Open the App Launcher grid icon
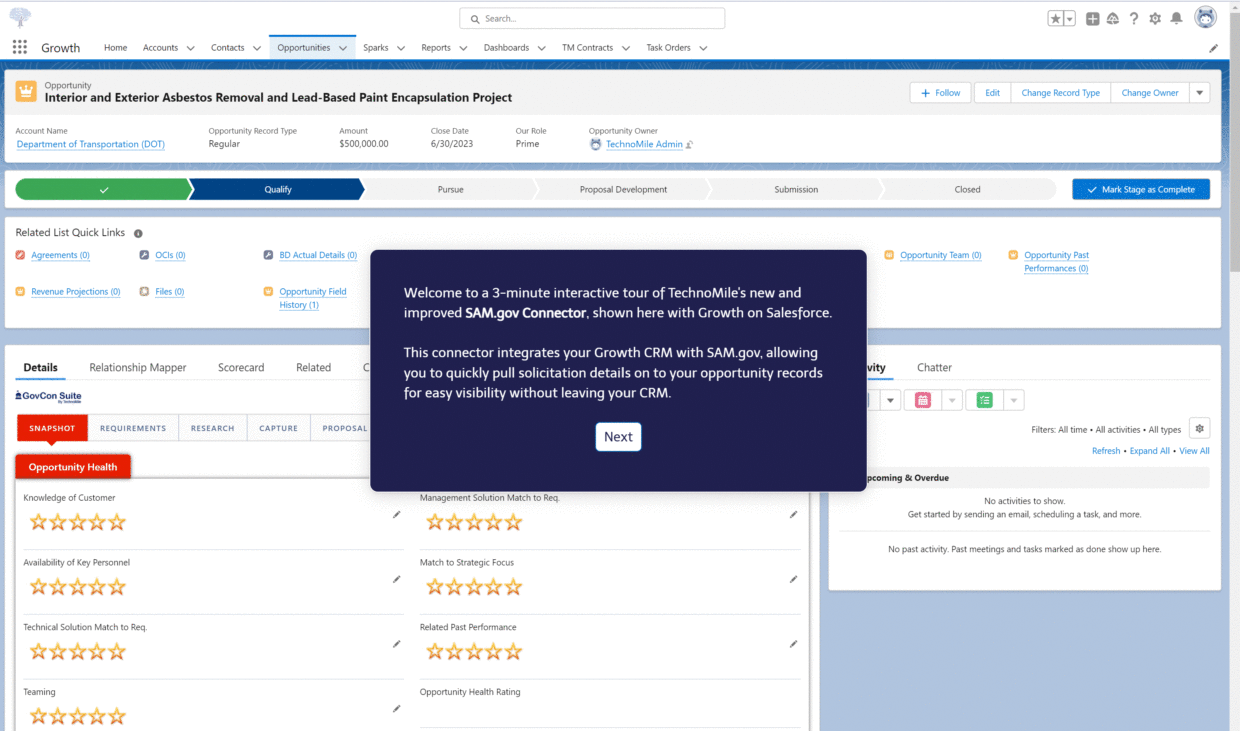Viewport: 1240px width, 731px height. click(x=19, y=47)
